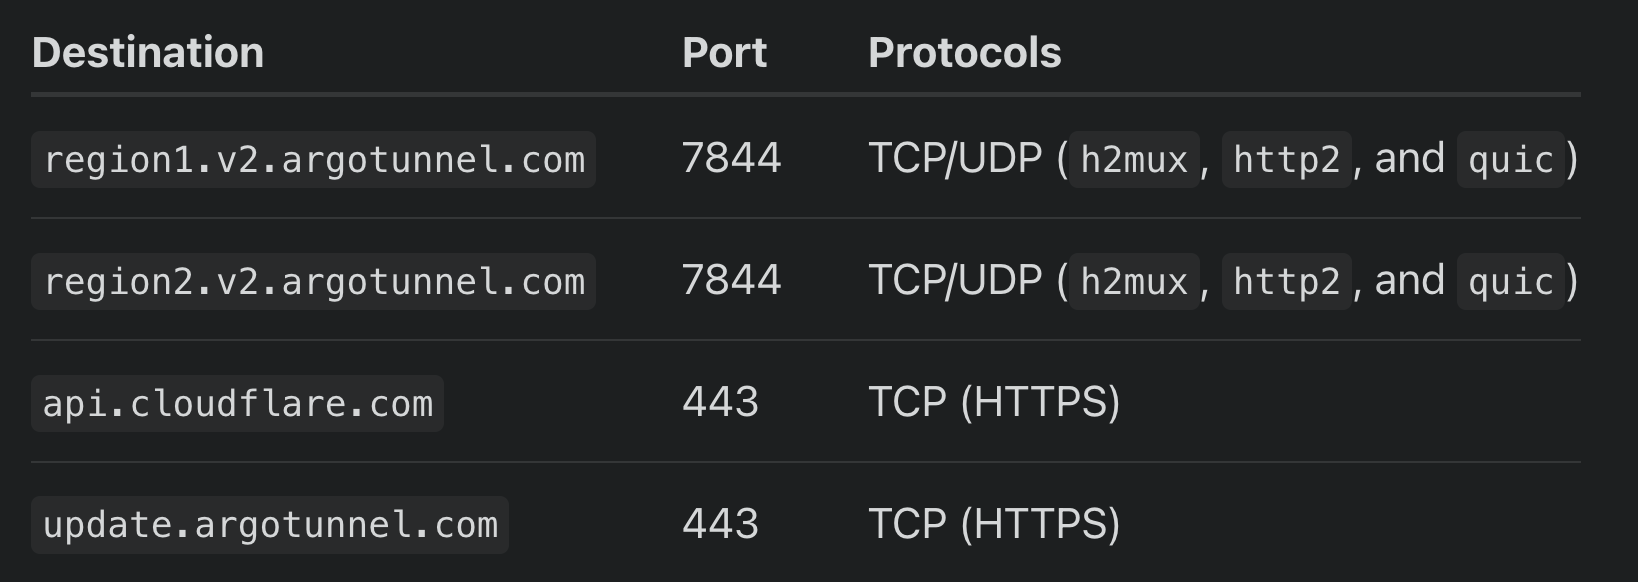Click TCP (HTTPS) in the update.argotunnel.com row

point(994,525)
